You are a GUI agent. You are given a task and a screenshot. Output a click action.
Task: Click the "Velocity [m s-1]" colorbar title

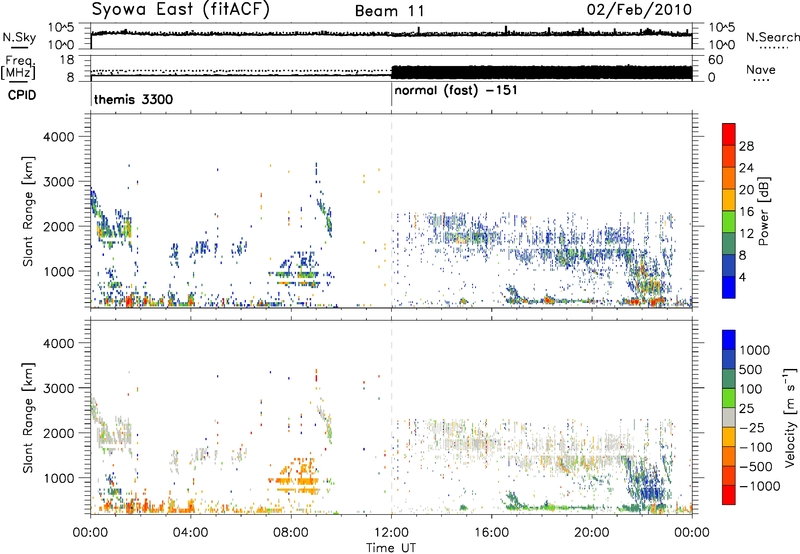(790, 417)
